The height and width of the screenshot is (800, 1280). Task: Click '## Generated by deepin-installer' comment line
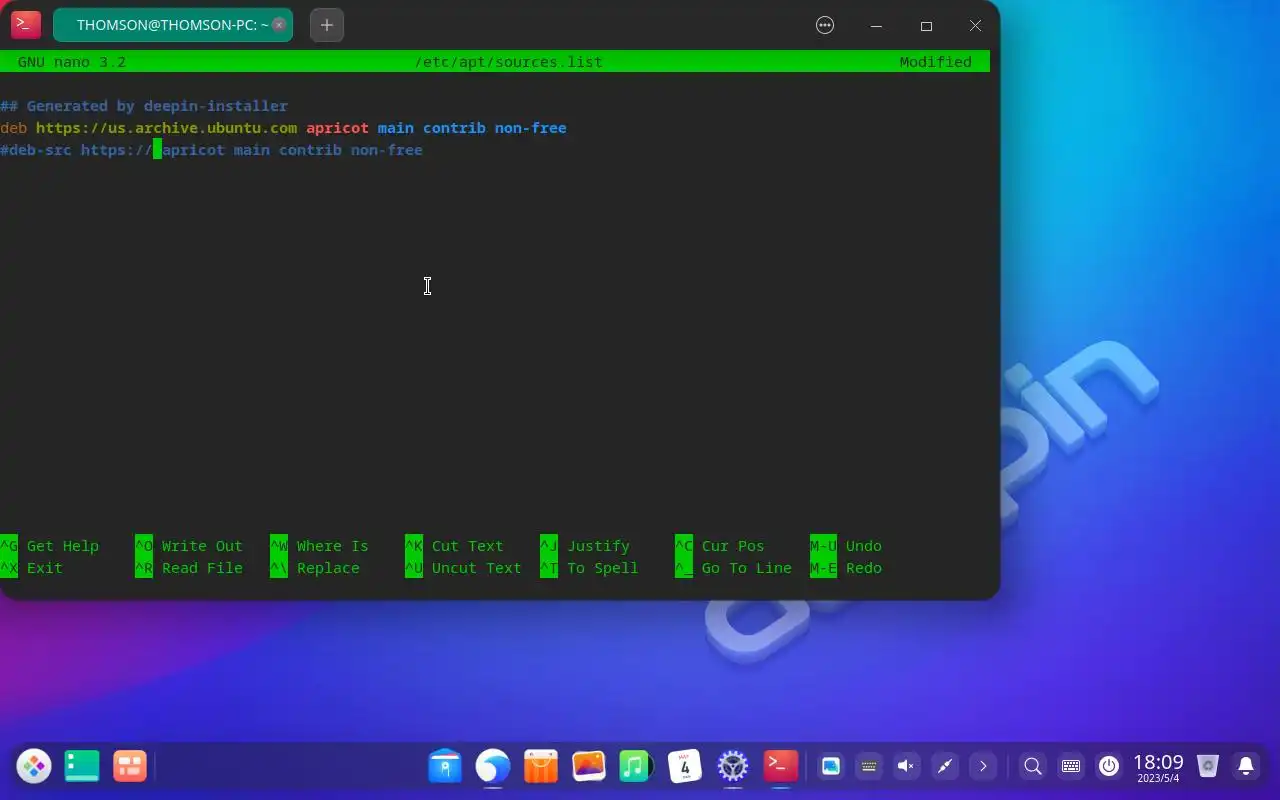[x=144, y=106]
